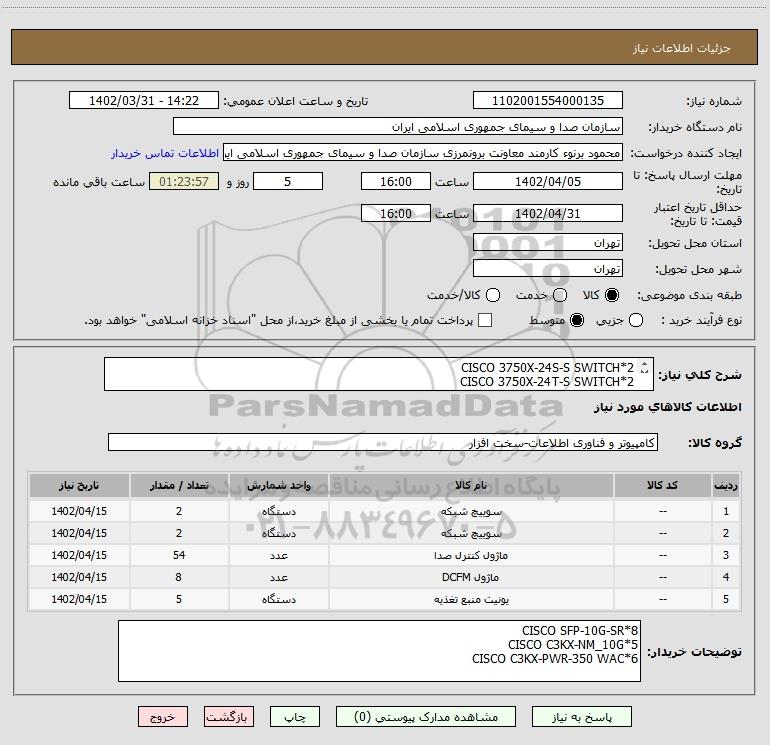Click the تعداد / مقدار column header

click(179, 486)
